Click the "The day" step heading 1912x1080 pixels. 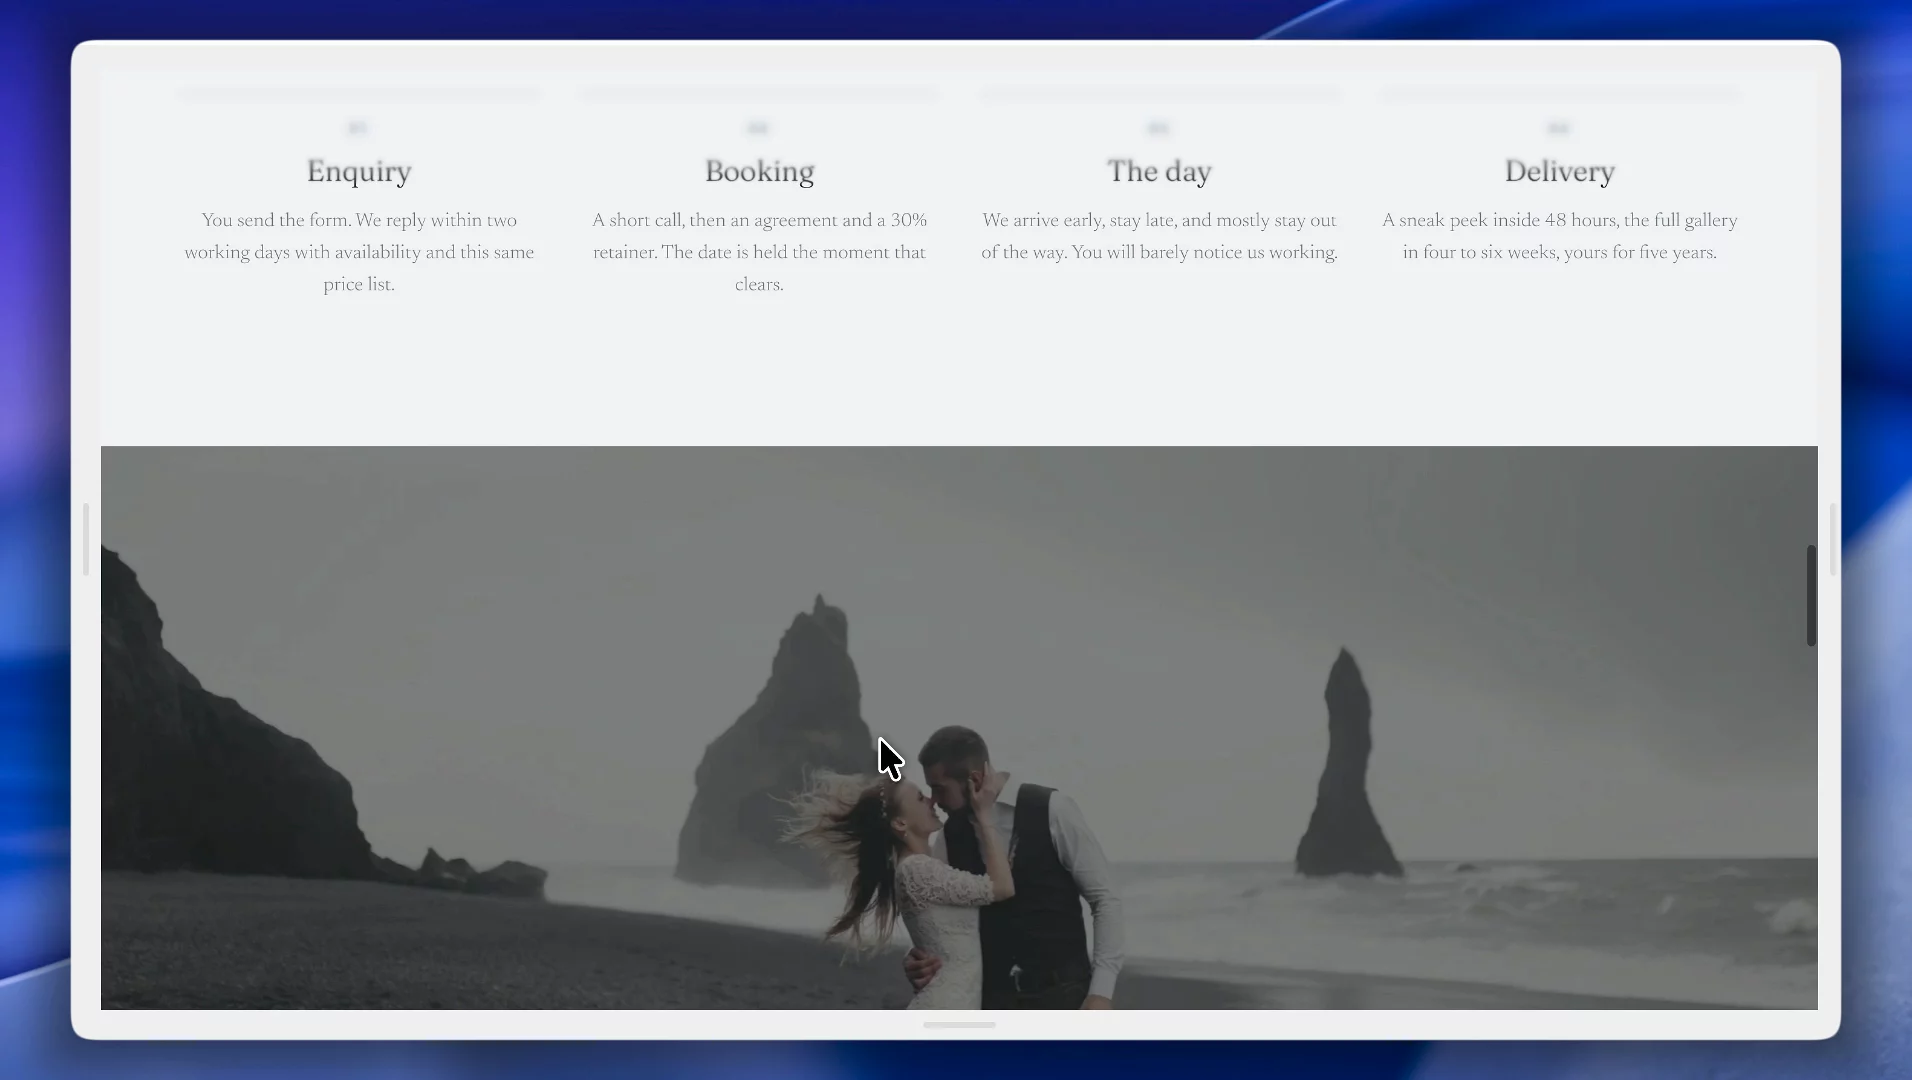coord(1159,172)
